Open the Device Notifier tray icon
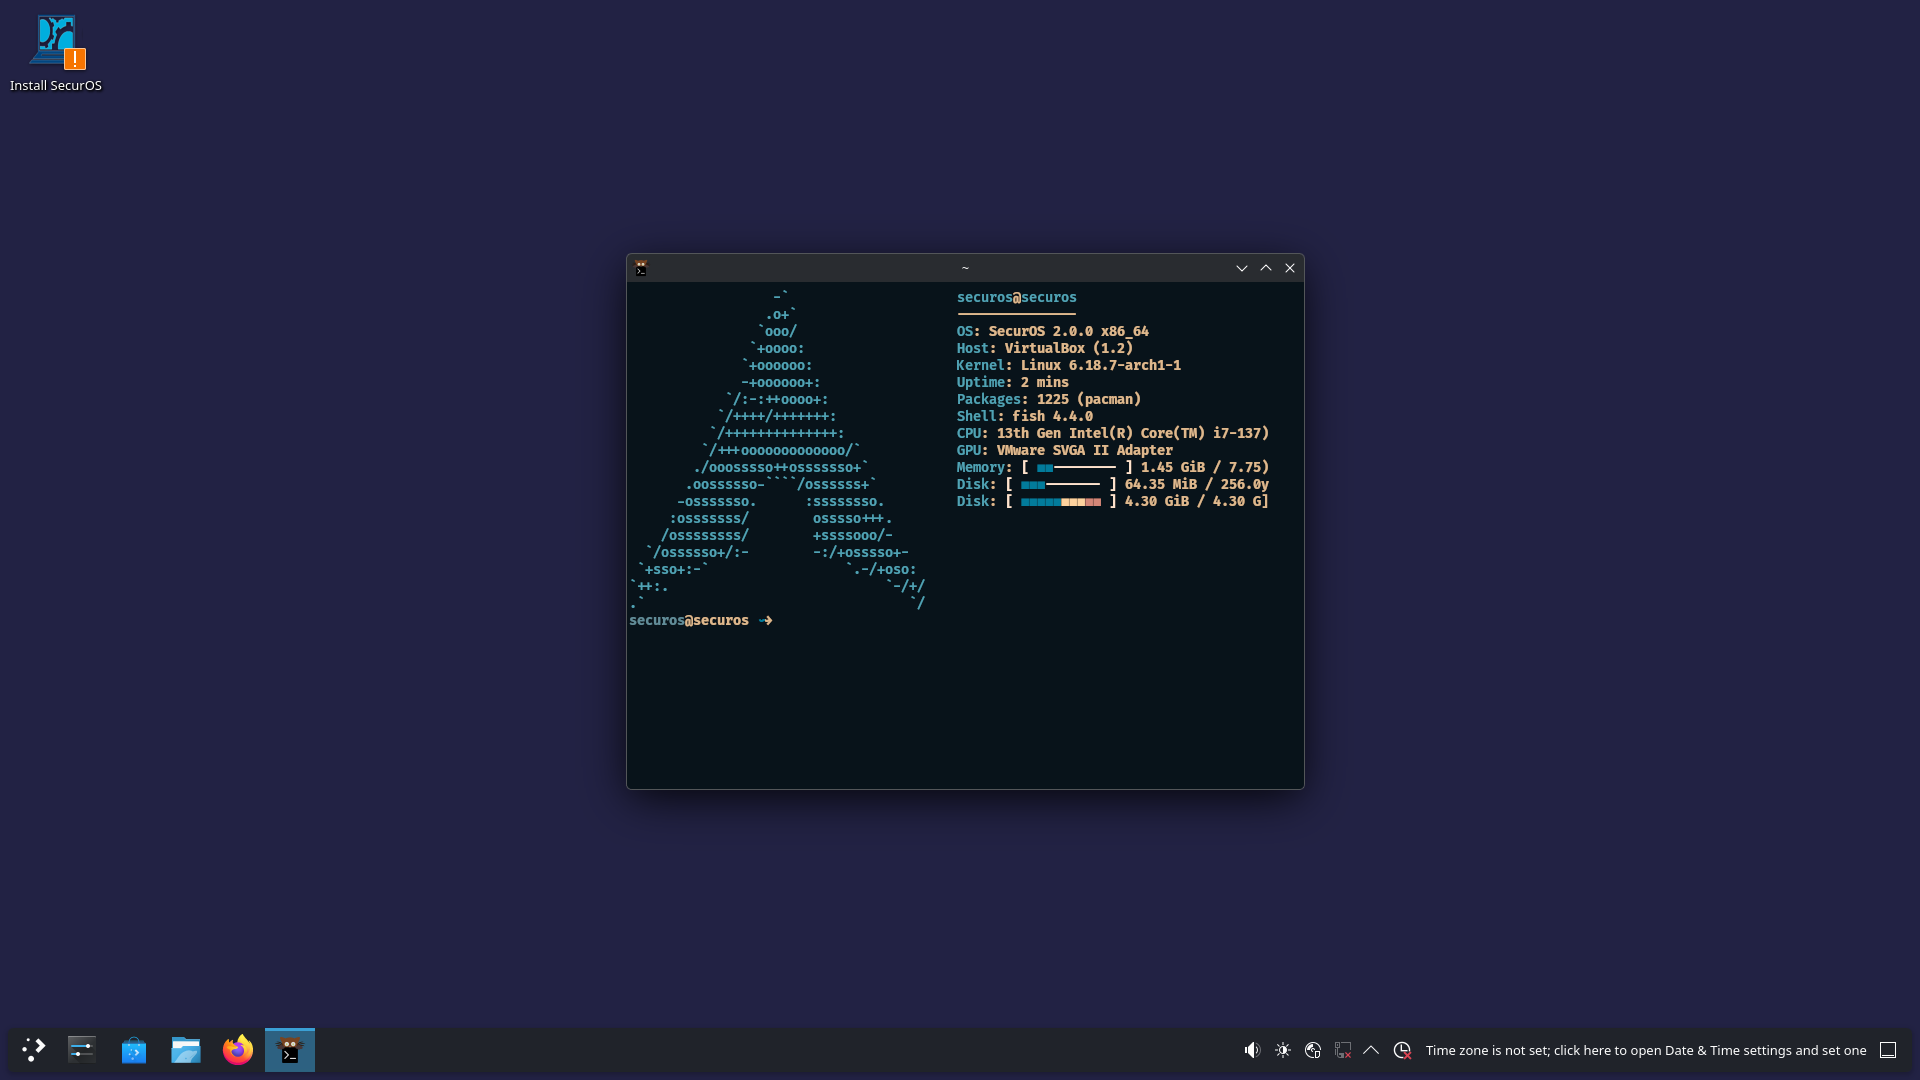 pos(1313,1050)
